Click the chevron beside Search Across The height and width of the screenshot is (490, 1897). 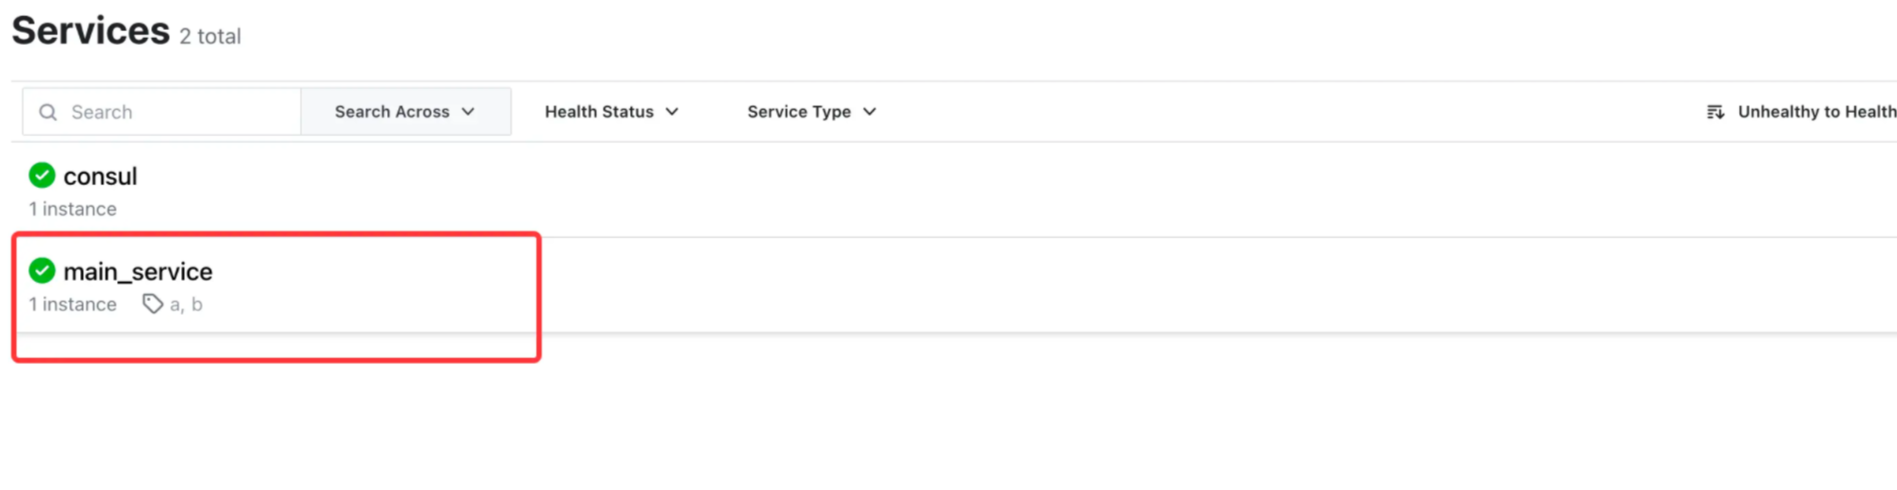[x=468, y=112]
